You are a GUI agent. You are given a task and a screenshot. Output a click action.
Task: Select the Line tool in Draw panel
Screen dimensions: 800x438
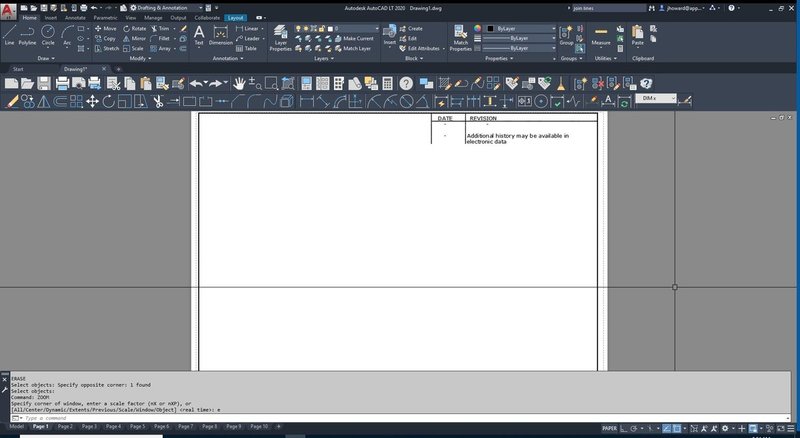pyautogui.click(x=9, y=35)
